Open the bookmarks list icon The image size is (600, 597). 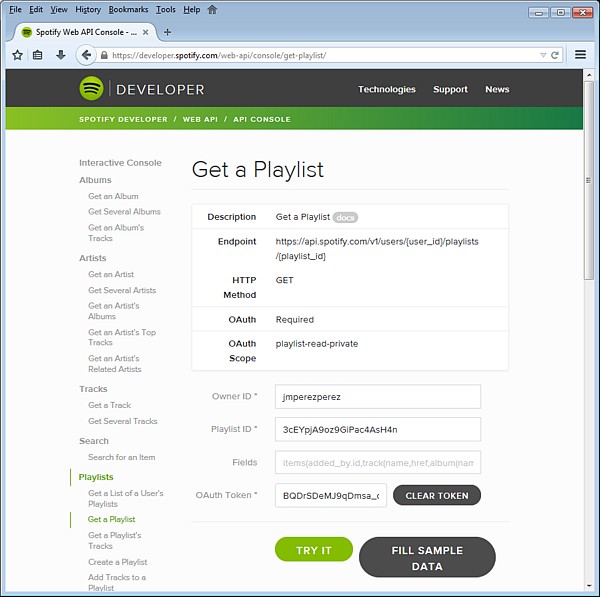coord(38,55)
